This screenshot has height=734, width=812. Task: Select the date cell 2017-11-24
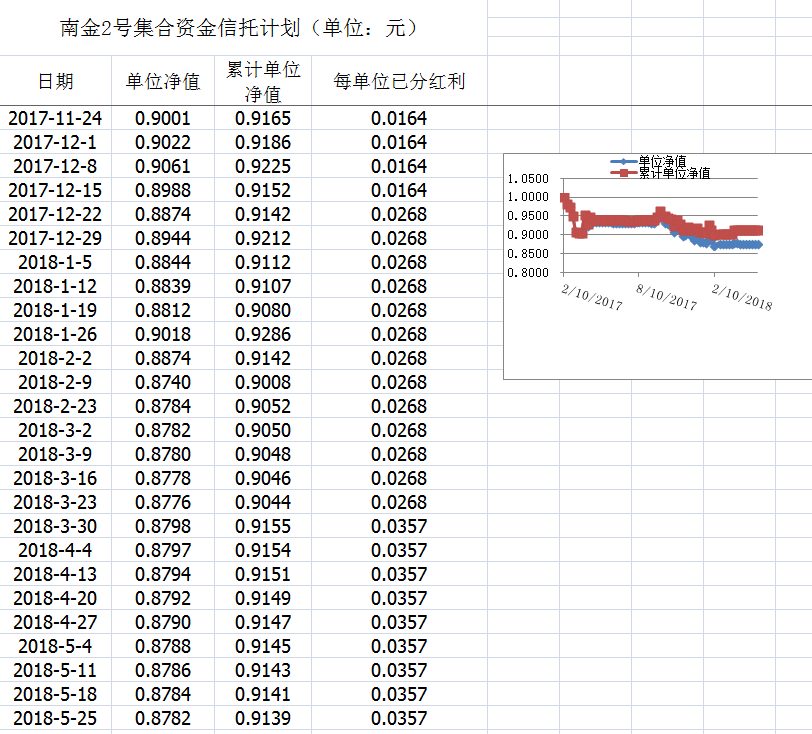(56, 118)
